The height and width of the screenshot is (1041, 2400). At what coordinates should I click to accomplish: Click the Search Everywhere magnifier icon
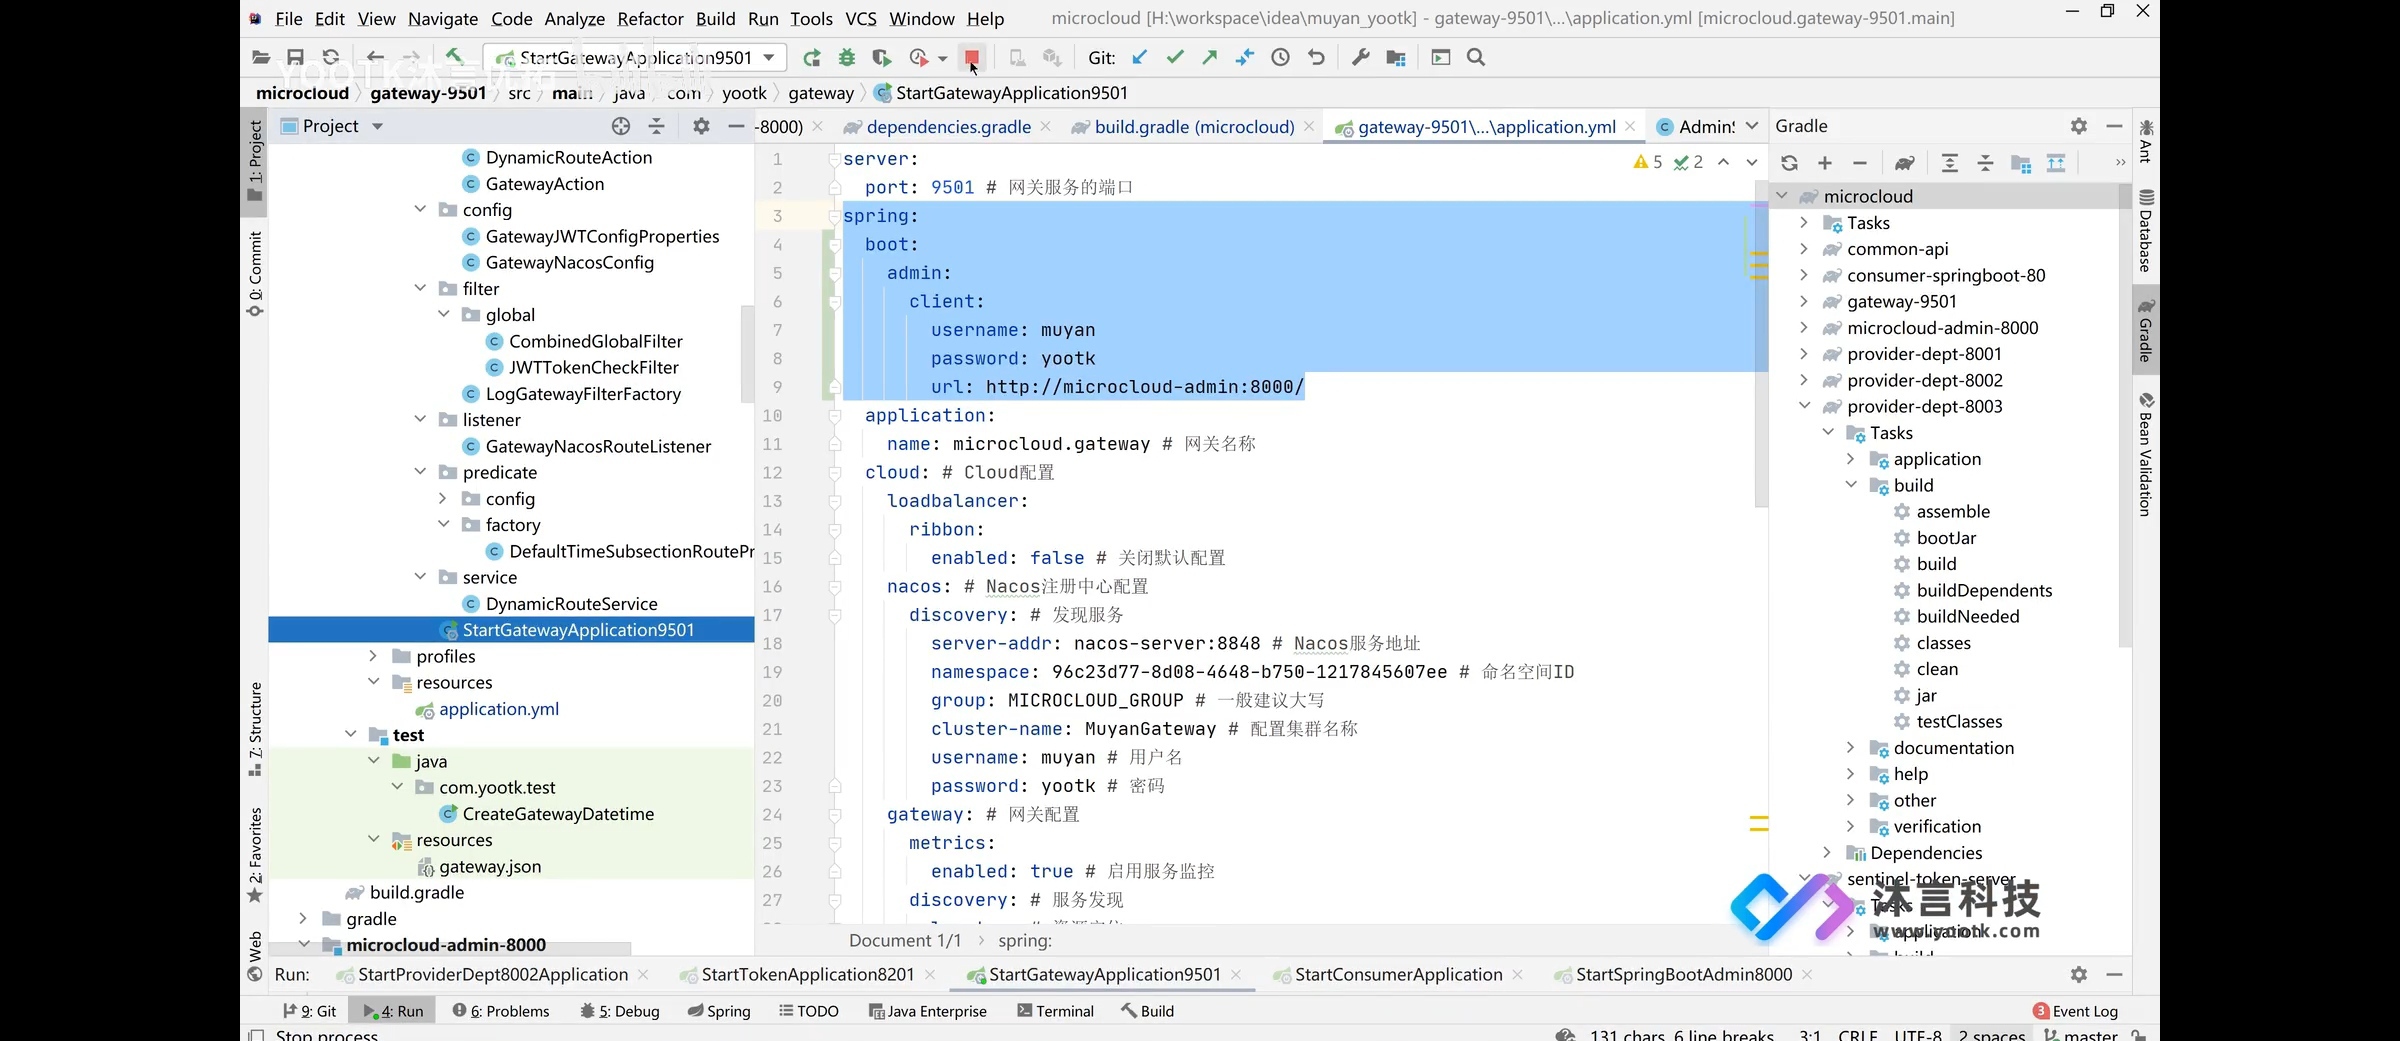(x=1476, y=58)
